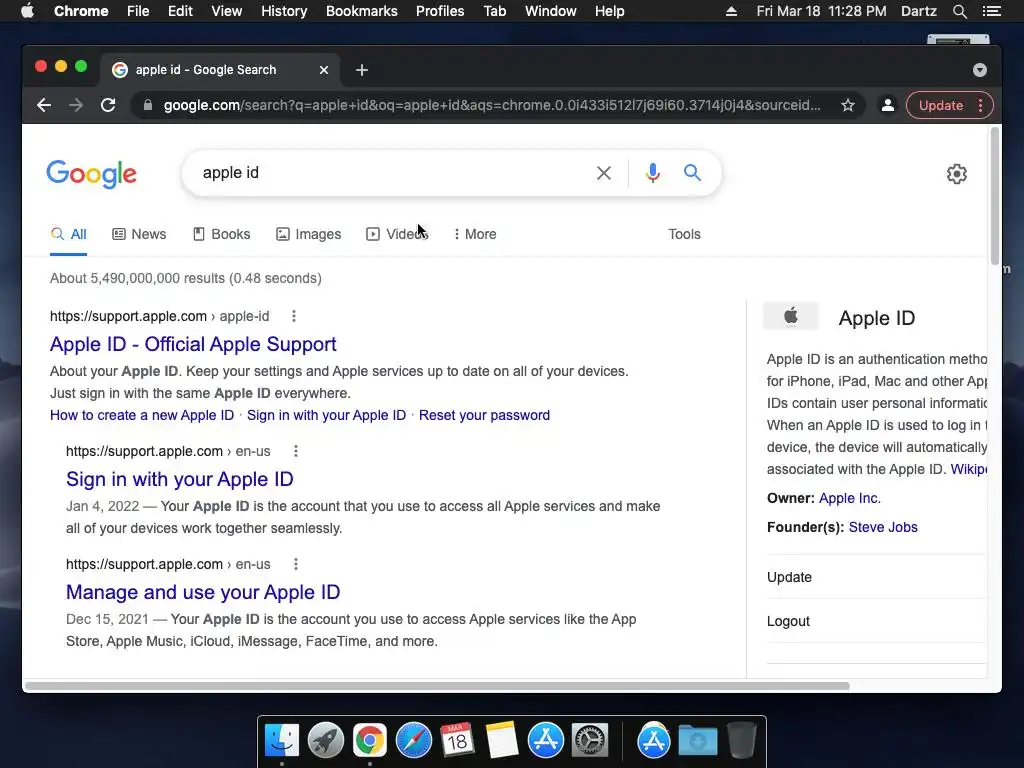Open the Chrome profile avatar icon

[x=888, y=105]
